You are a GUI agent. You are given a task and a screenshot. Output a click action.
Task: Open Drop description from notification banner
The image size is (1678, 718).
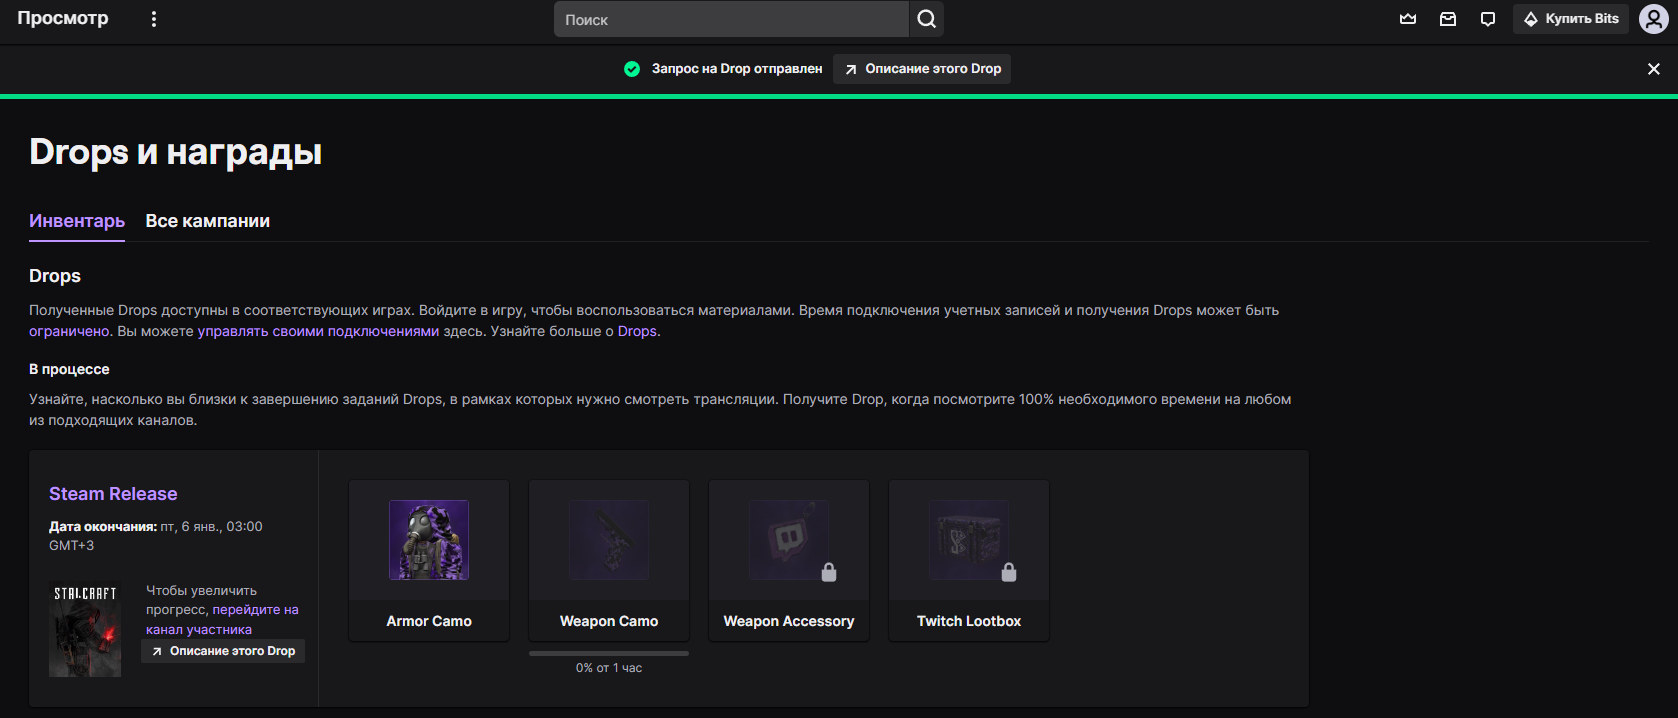(x=922, y=69)
